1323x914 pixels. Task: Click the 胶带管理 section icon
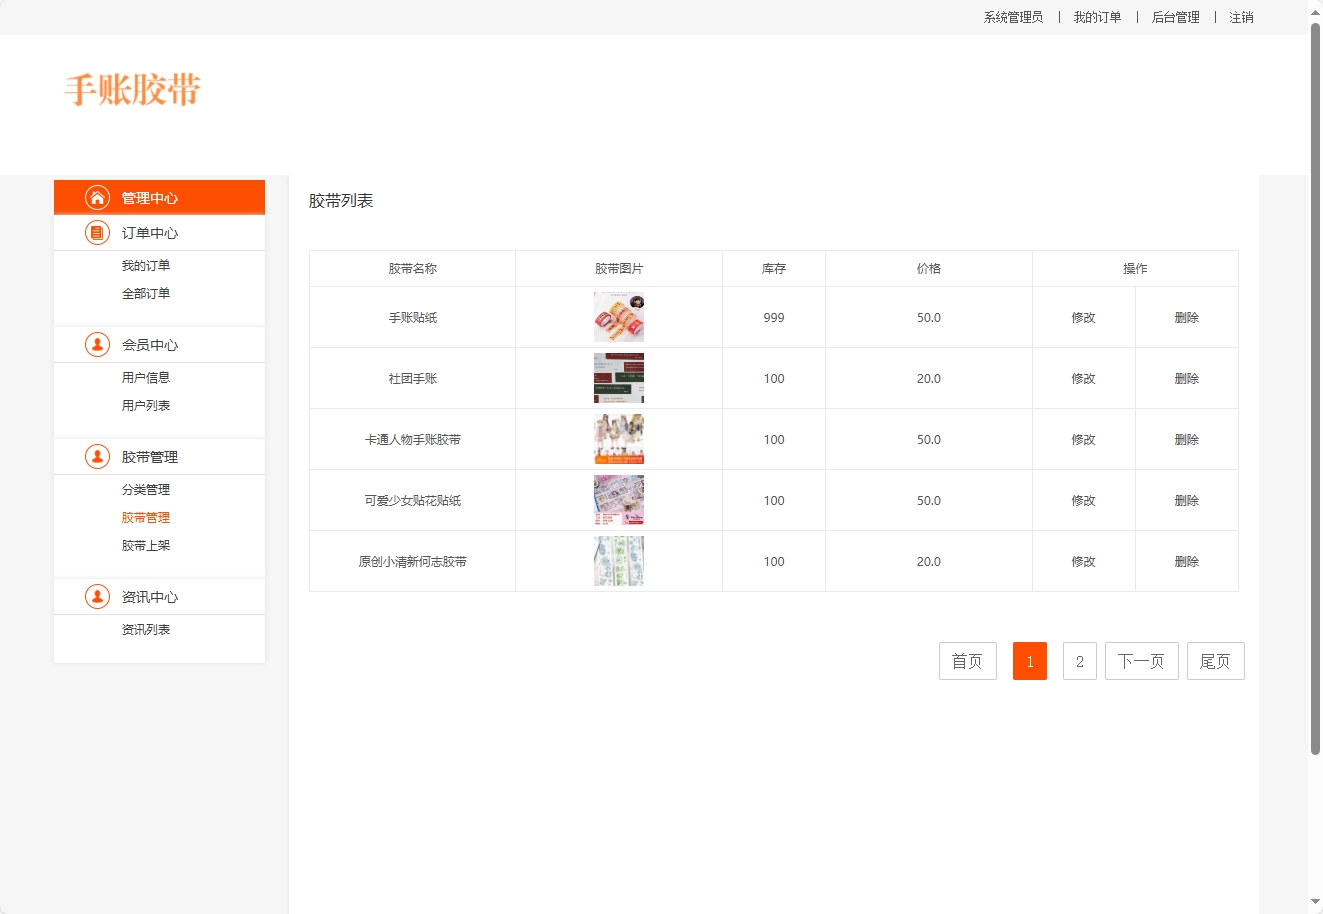tap(96, 456)
